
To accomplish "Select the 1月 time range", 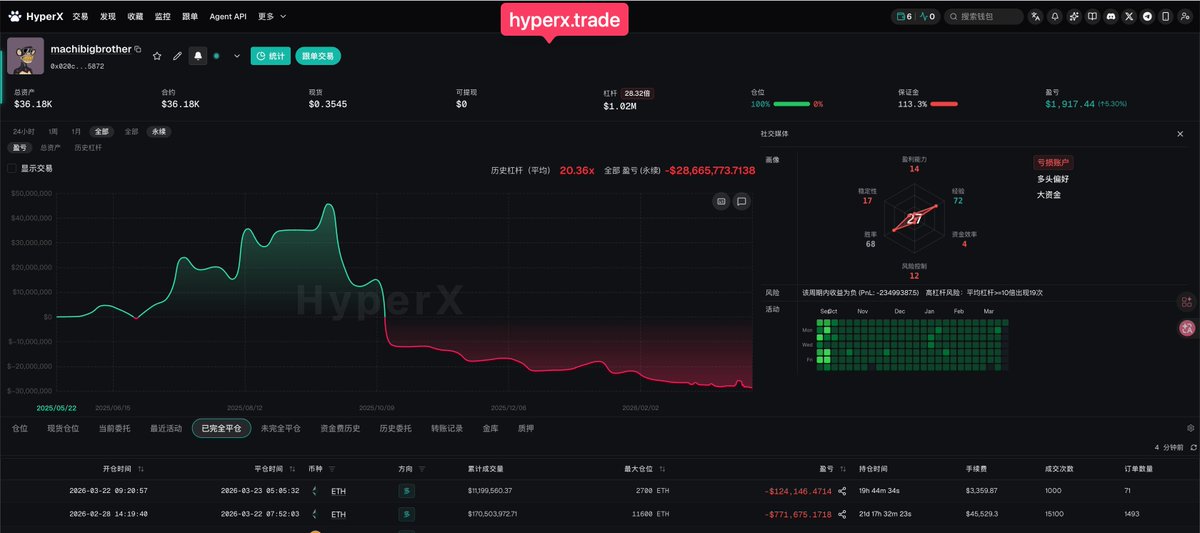I will [76, 131].
